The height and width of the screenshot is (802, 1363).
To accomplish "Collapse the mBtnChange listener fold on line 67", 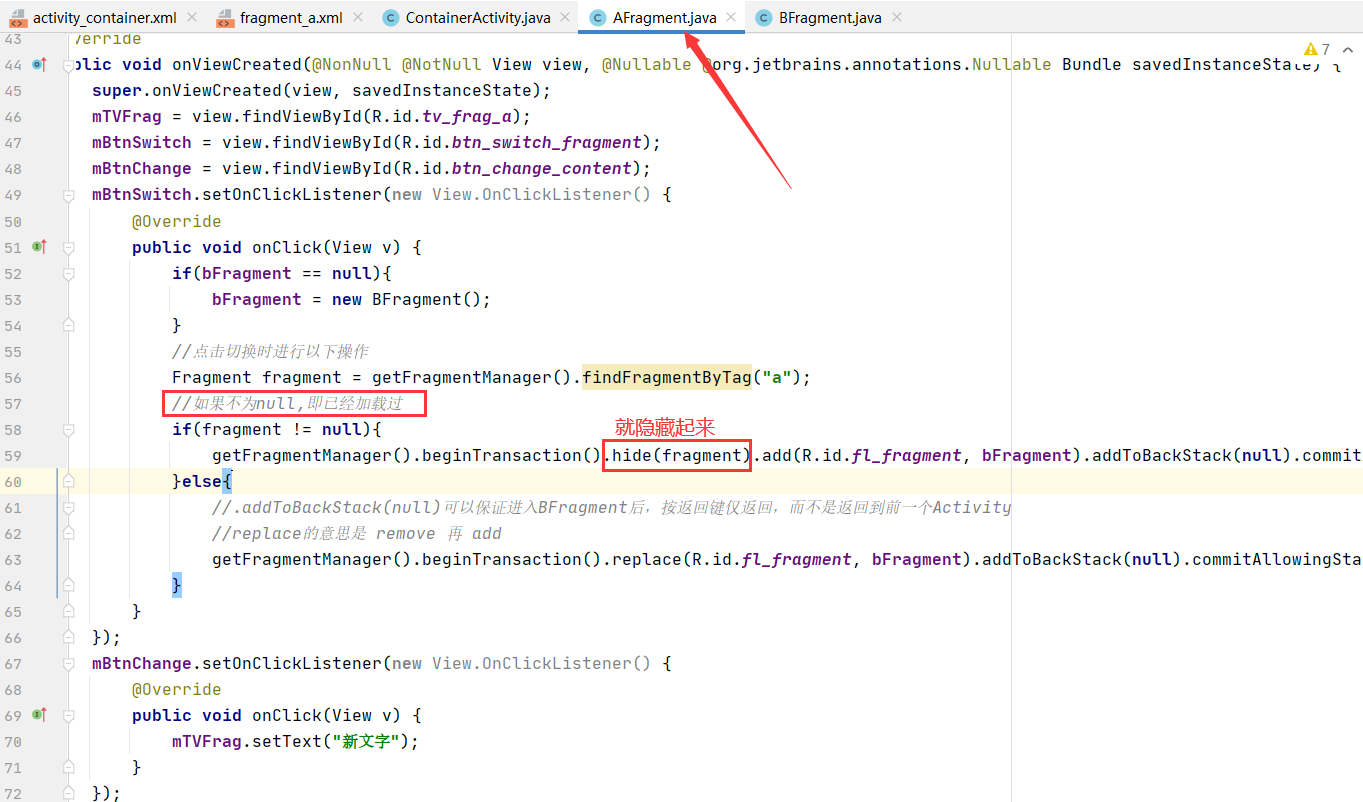I will coord(68,662).
